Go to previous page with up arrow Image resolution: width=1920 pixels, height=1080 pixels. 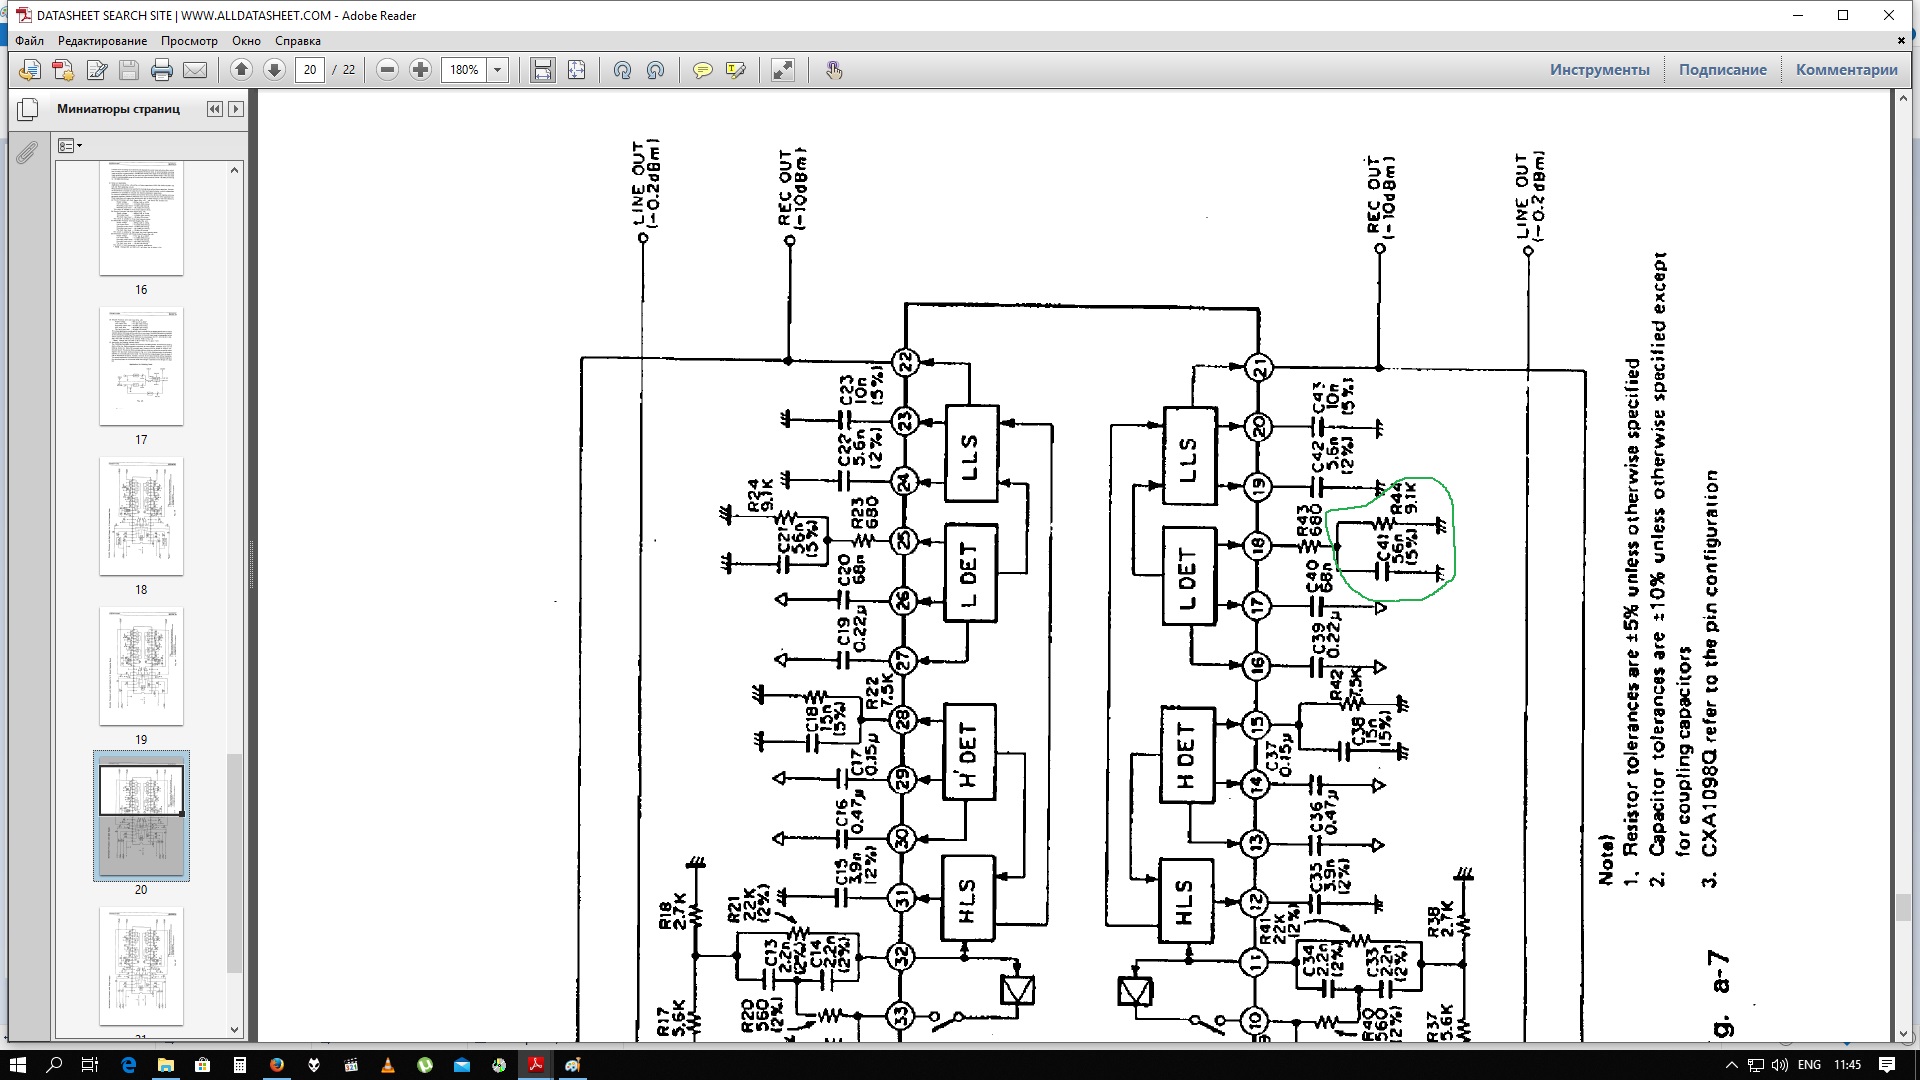(x=241, y=70)
